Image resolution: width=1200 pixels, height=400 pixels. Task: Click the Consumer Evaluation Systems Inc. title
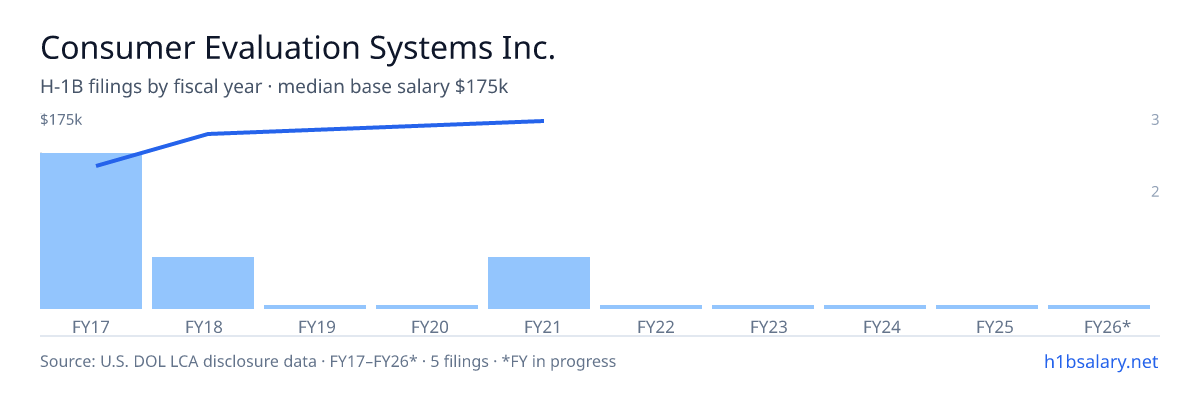coord(297,47)
